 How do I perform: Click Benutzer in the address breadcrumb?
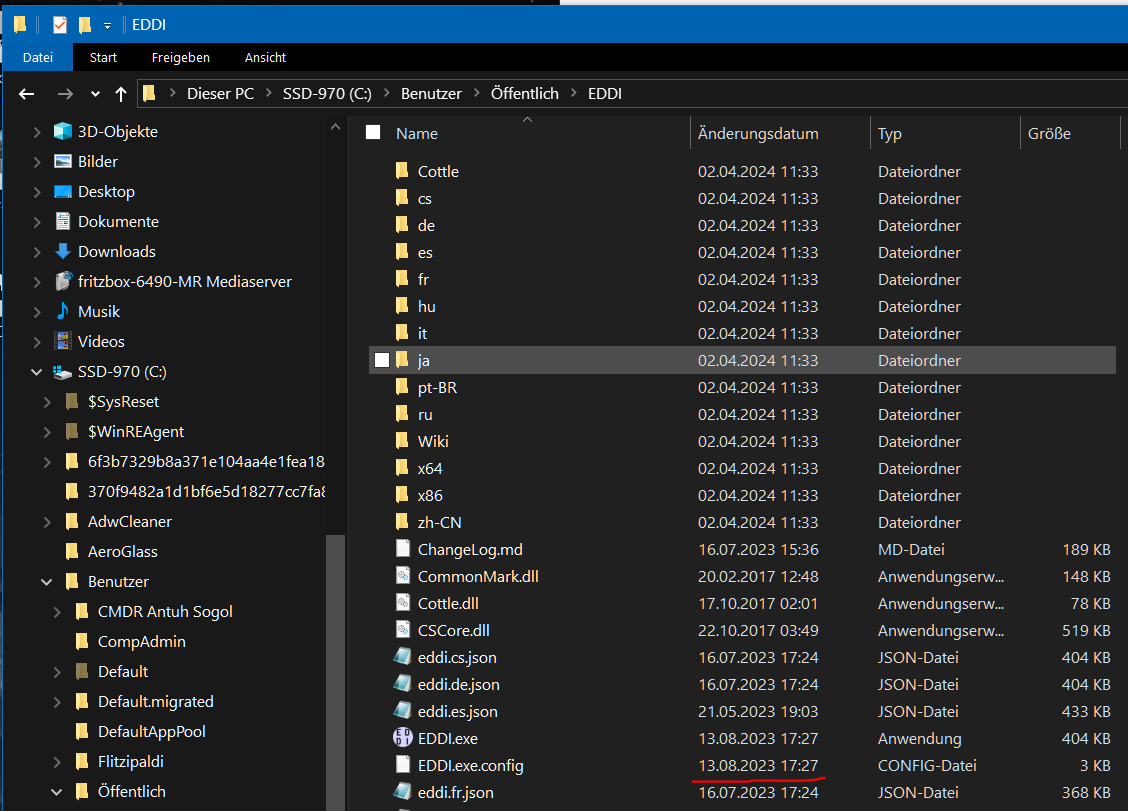pos(431,94)
